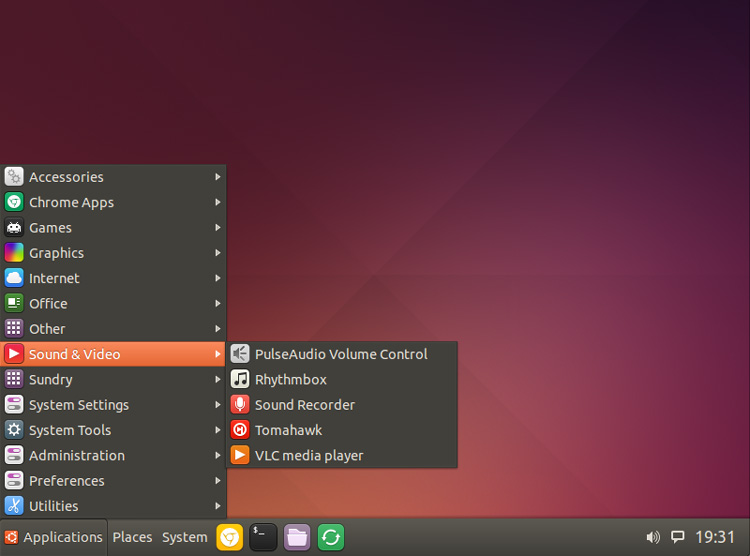Expand the System Tools submenu arrow
The width and height of the screenshot is (750, 556).
tap(218, 430)
